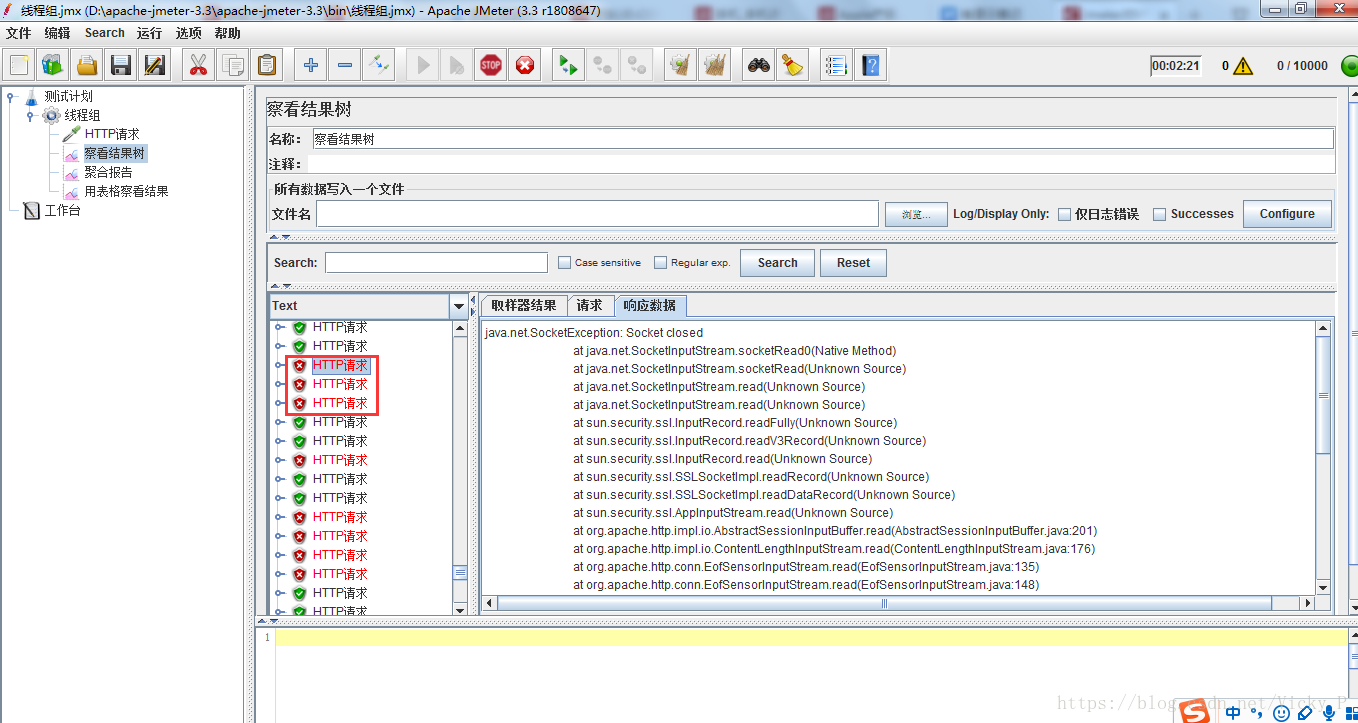Open the 文件 menu
Viewport: 1358px width, 723px height.
click(x=19, y=33)
